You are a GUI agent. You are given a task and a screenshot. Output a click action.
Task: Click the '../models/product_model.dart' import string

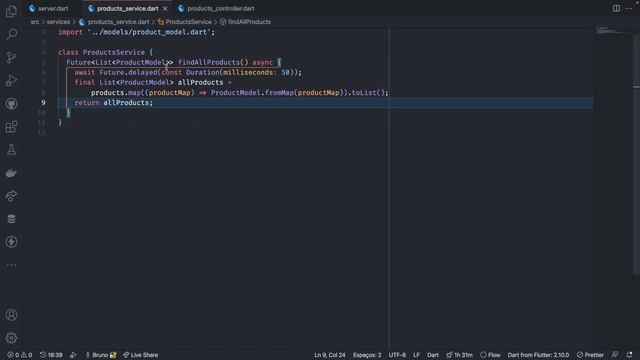click(x=149, y=32)
